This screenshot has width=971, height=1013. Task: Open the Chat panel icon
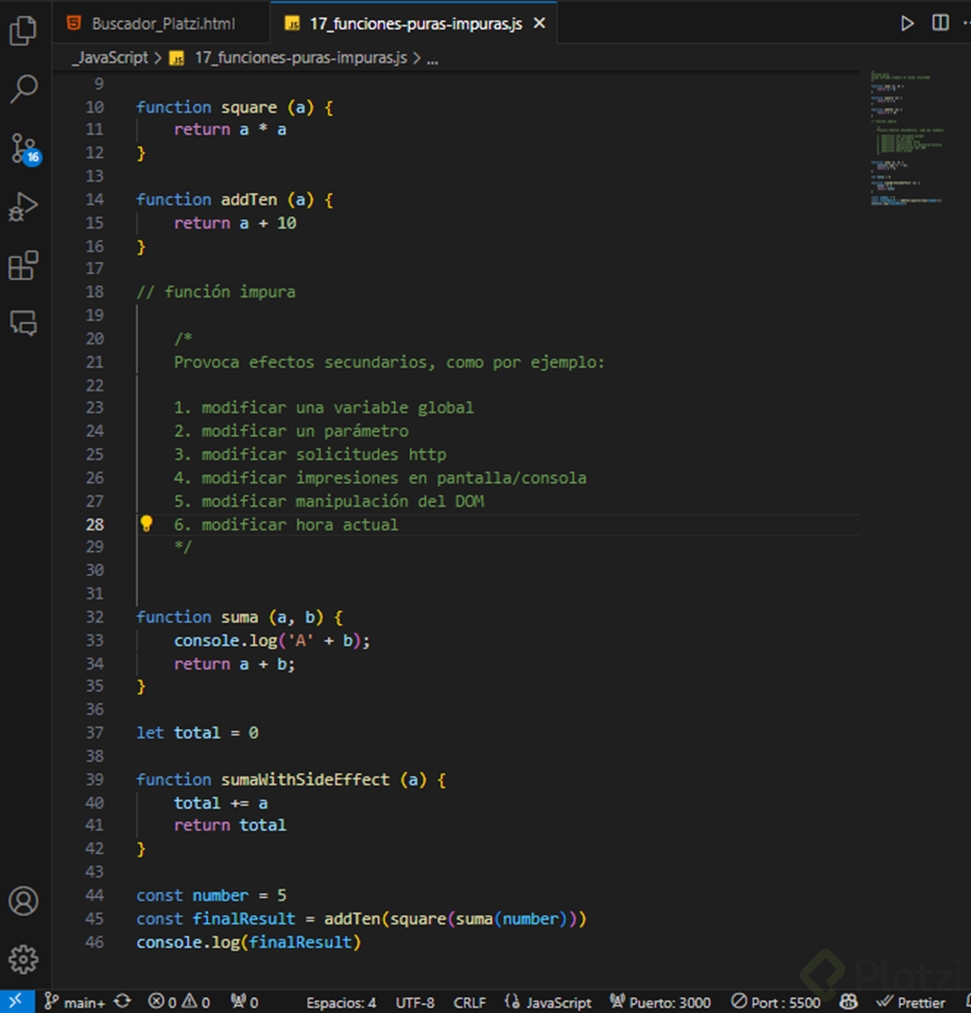click(x=23, y=323)
